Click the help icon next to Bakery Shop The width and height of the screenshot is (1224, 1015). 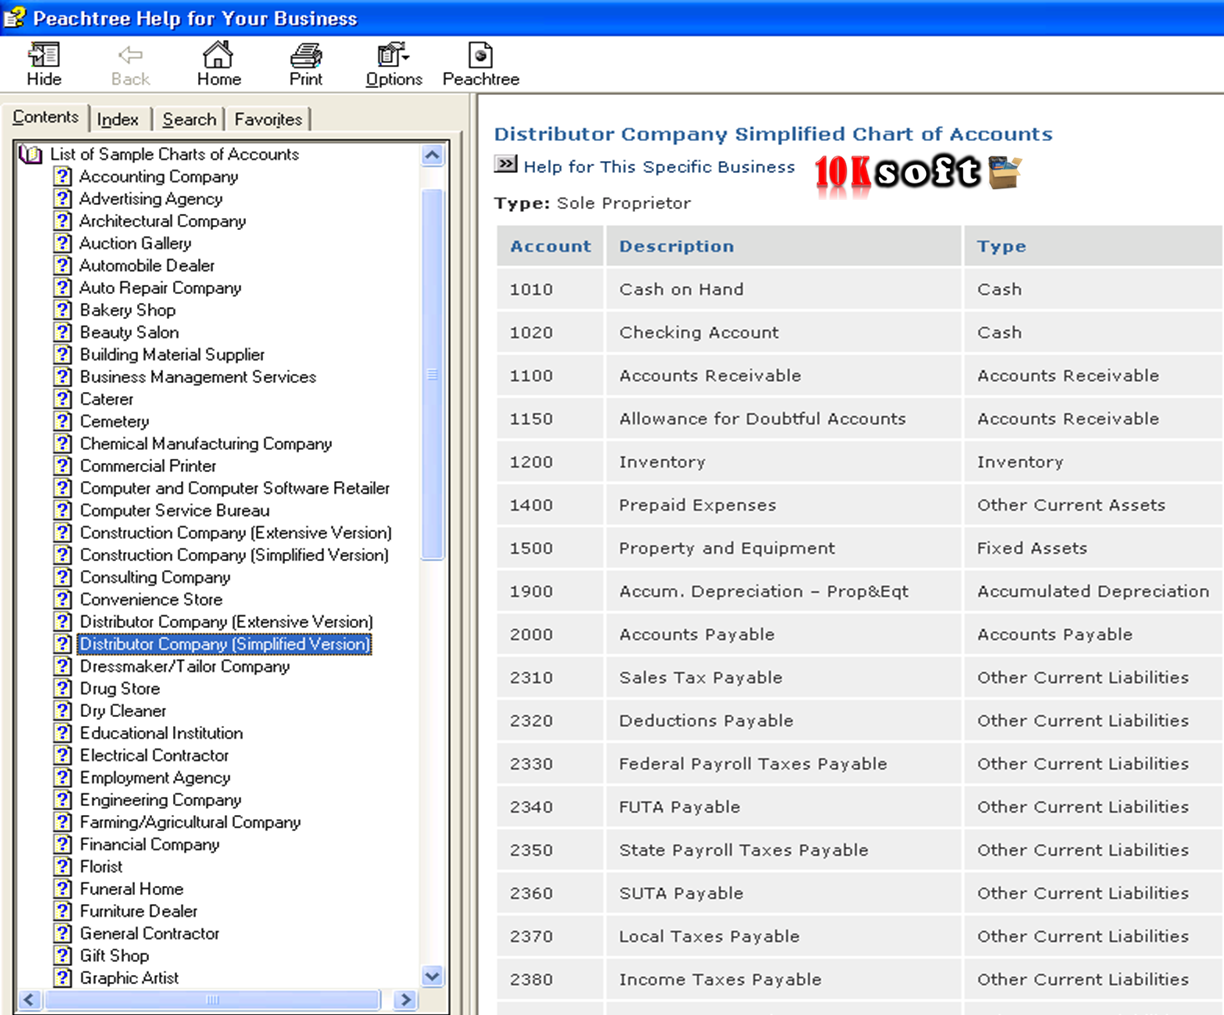pos(63,310)
